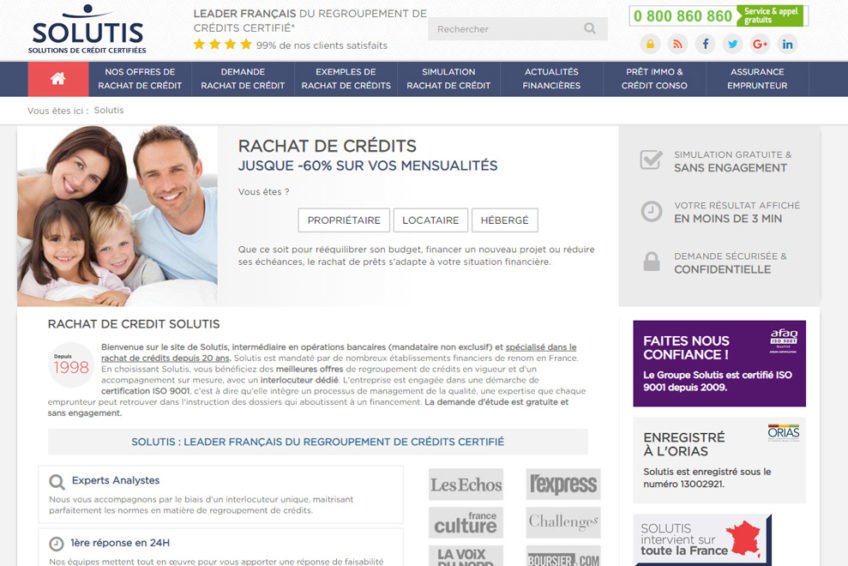Screen dimensions: 848x566
Task: Click the clock icon next to 1ère réponse en 24H
Action: (x=56, y=543)
